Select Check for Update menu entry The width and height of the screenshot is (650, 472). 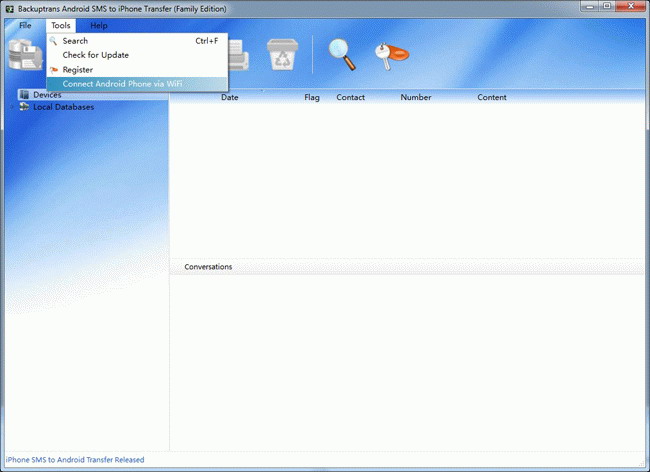coord(137,55)
